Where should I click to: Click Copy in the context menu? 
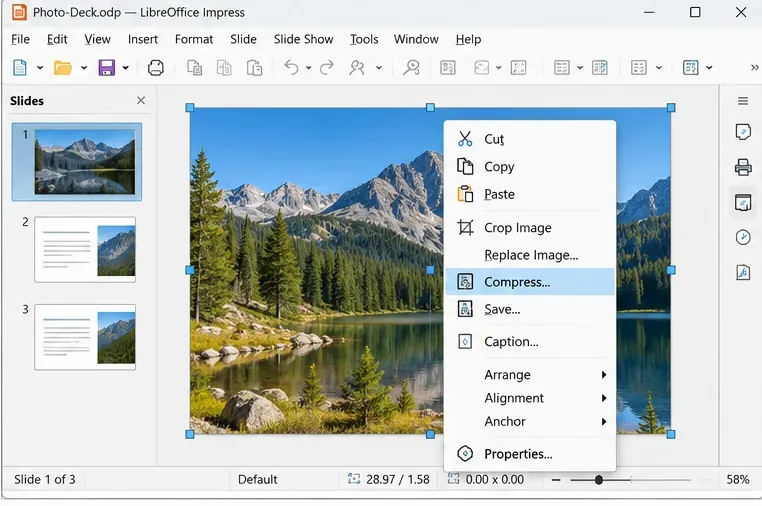pyautogui.click(x=530, y=167)
